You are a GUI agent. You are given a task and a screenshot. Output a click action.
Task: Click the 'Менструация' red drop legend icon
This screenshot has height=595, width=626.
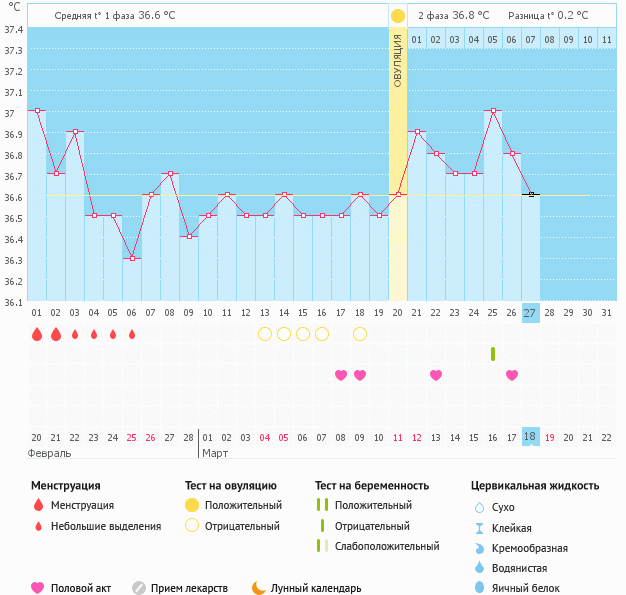click(38, 506)
